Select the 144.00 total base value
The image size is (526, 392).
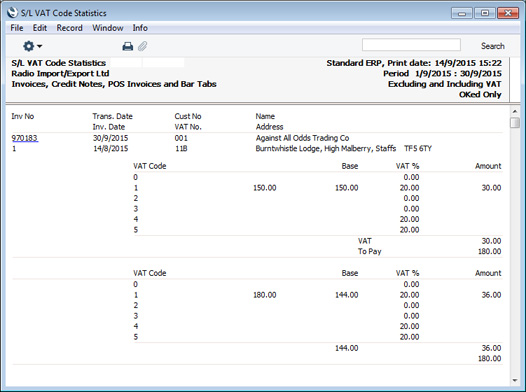[x=347, y=348]
